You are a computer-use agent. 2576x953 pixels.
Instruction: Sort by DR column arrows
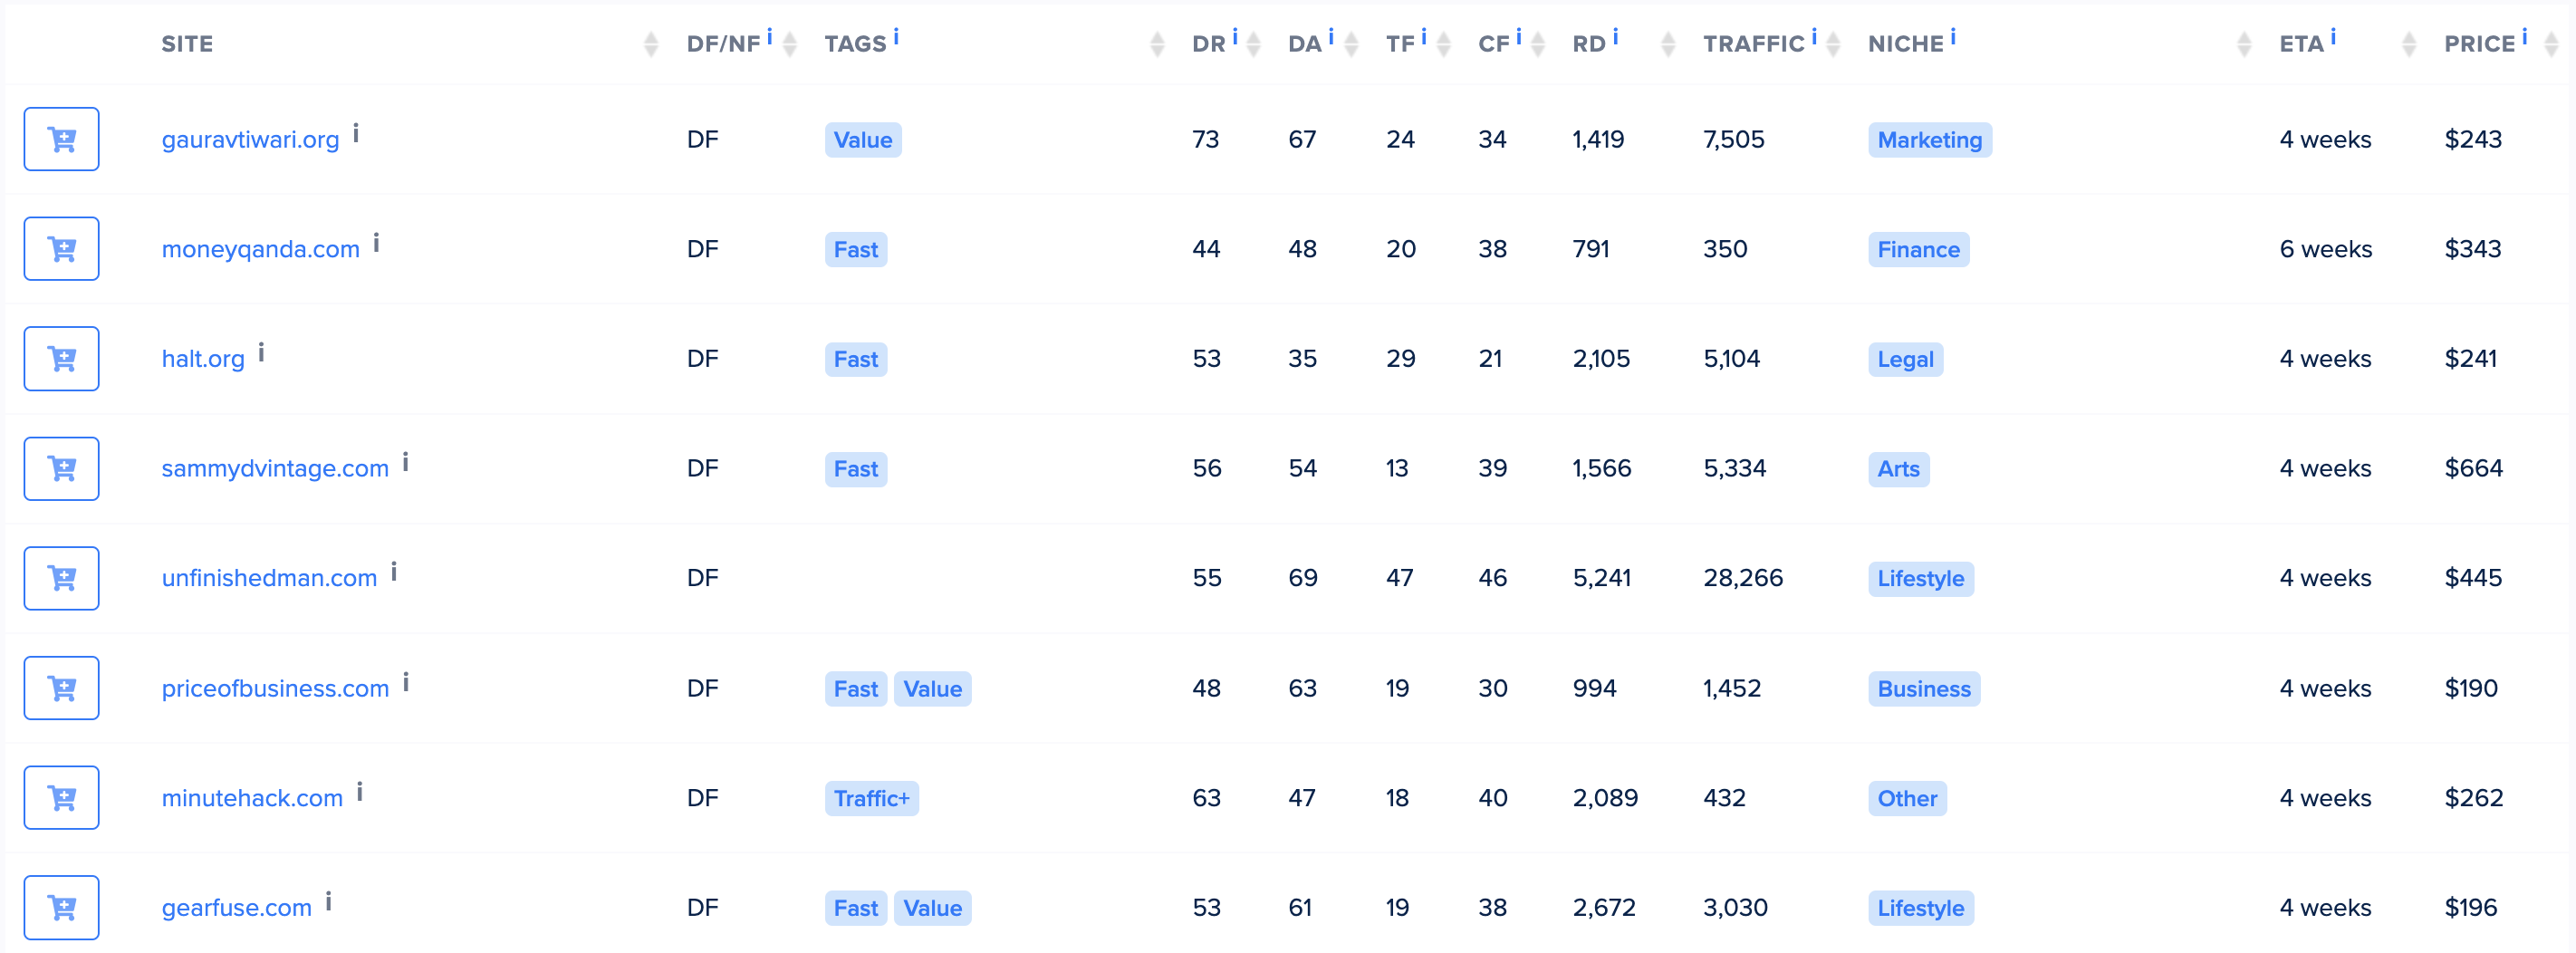1253,44
